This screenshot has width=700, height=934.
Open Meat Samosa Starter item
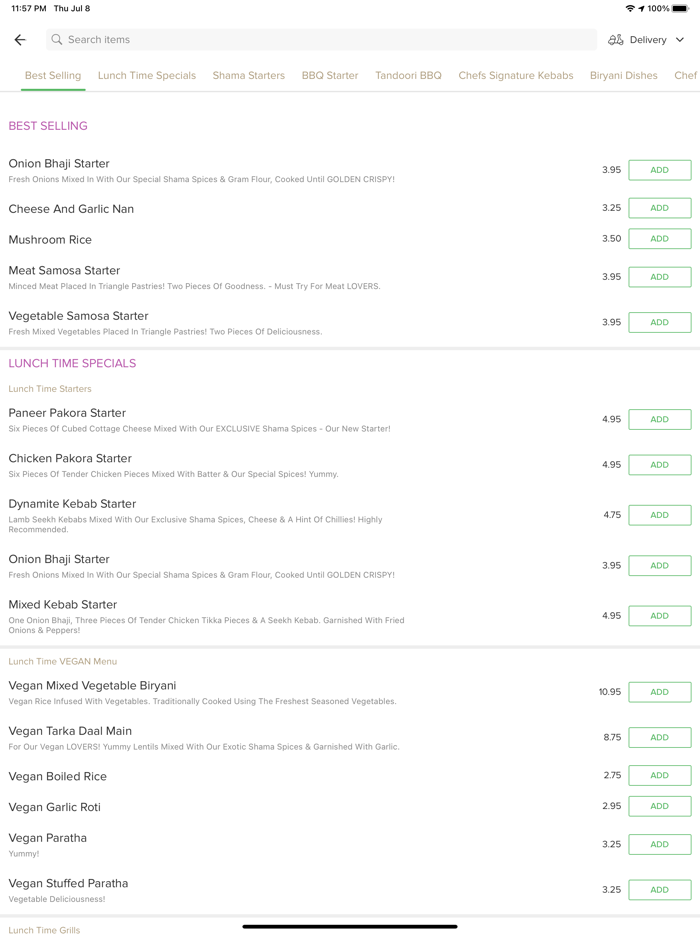pyautogui.click(x=64, y=271)
